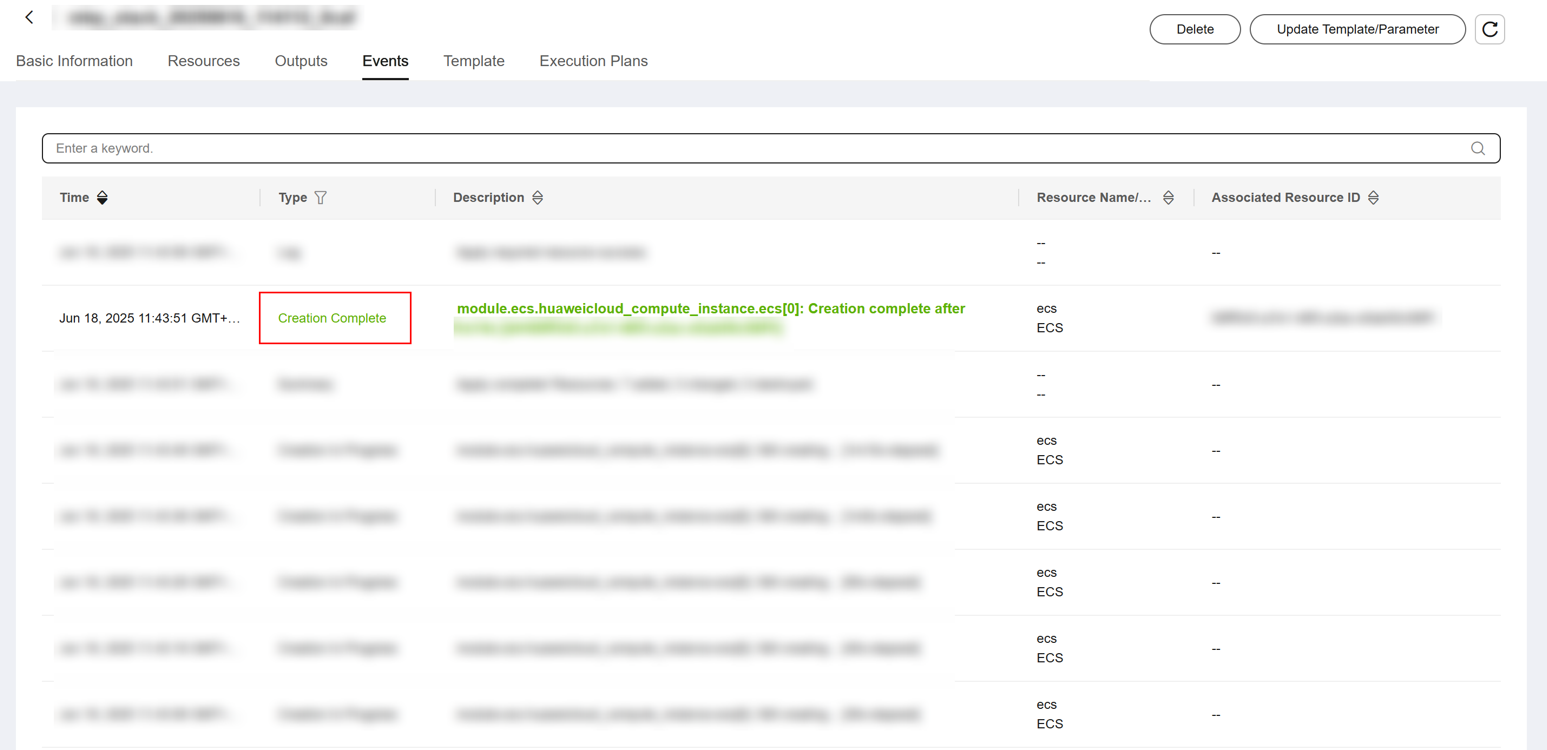The width and height of the screenshot is (1547, 750).
Task: Open the Resources tab
Action: 204,61
